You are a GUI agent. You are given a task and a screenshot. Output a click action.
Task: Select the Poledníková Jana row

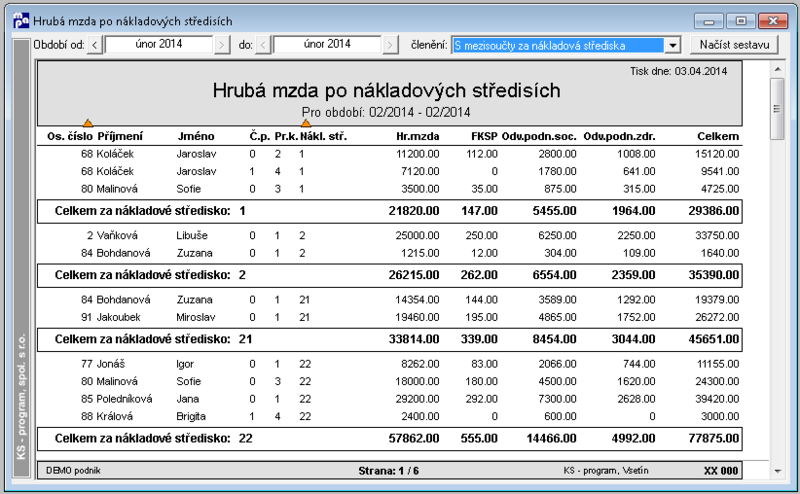(x=389, y=399)
